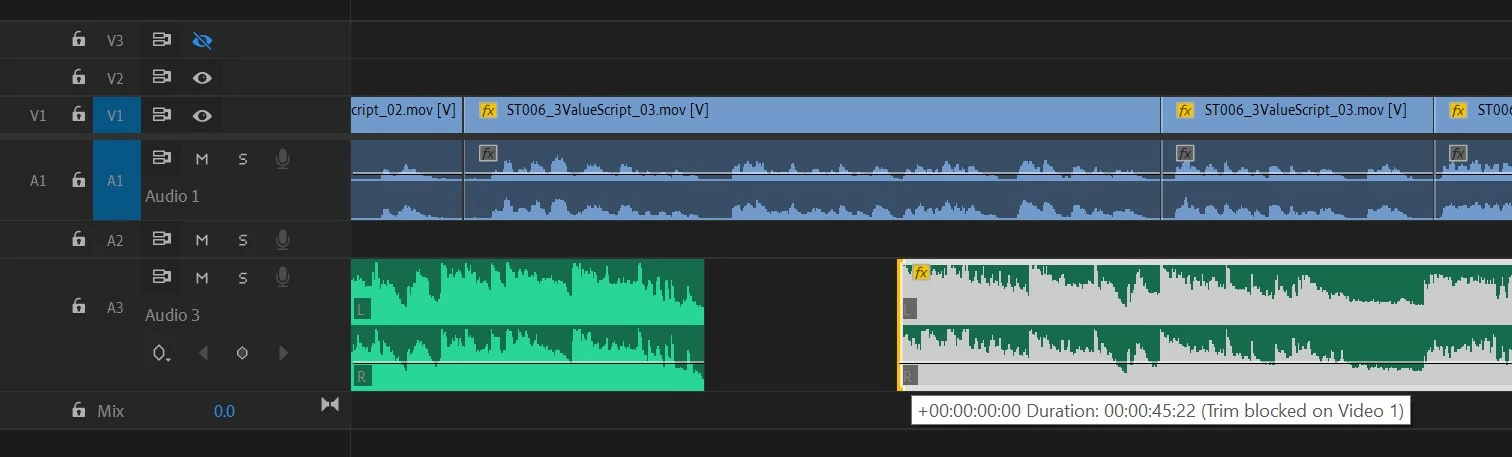
Task: Go to previous keyframe on A3
Action: tap(203, 353)
